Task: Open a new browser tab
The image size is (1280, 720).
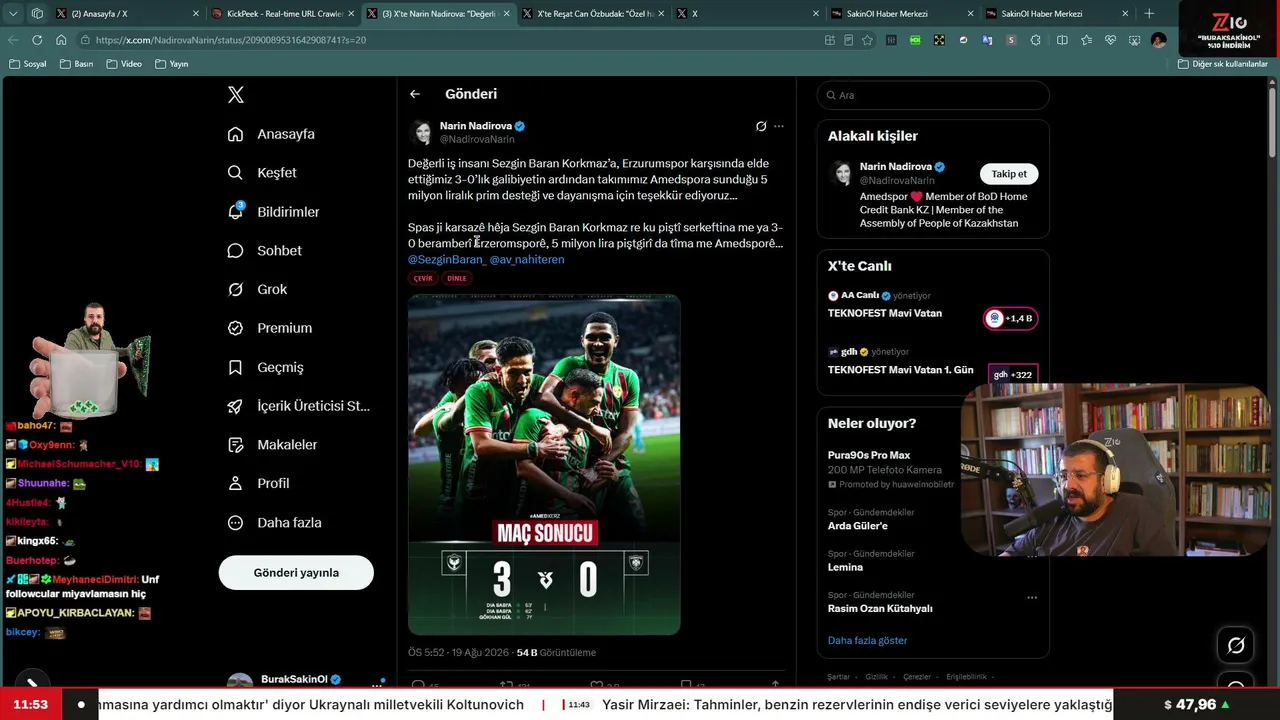Action: tap(1149, 14)
